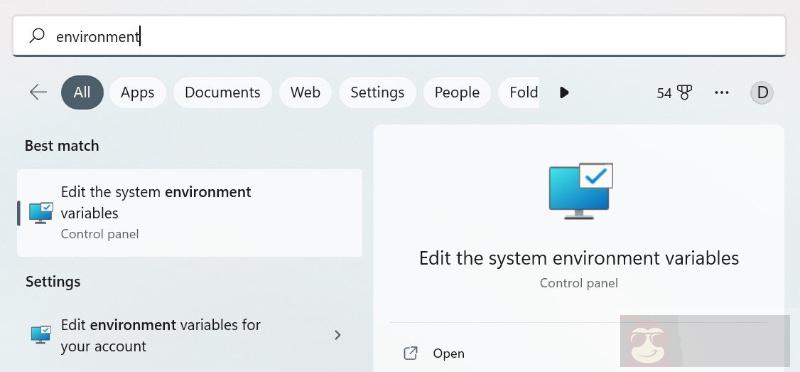Click the 'Settings' section heading
The image size is (800, 372).
(53, 282)
